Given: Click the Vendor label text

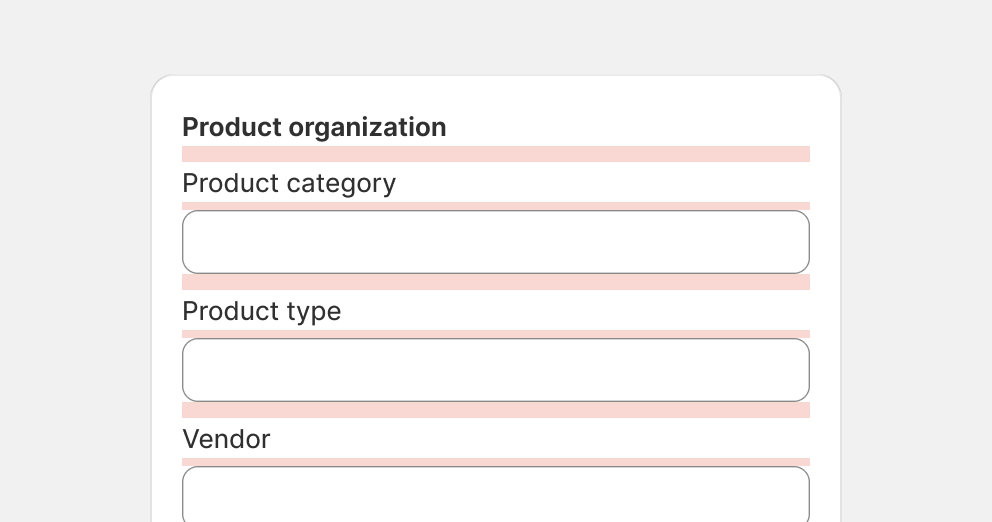Looking at the screenshot, I should click(x=226, y=439).
